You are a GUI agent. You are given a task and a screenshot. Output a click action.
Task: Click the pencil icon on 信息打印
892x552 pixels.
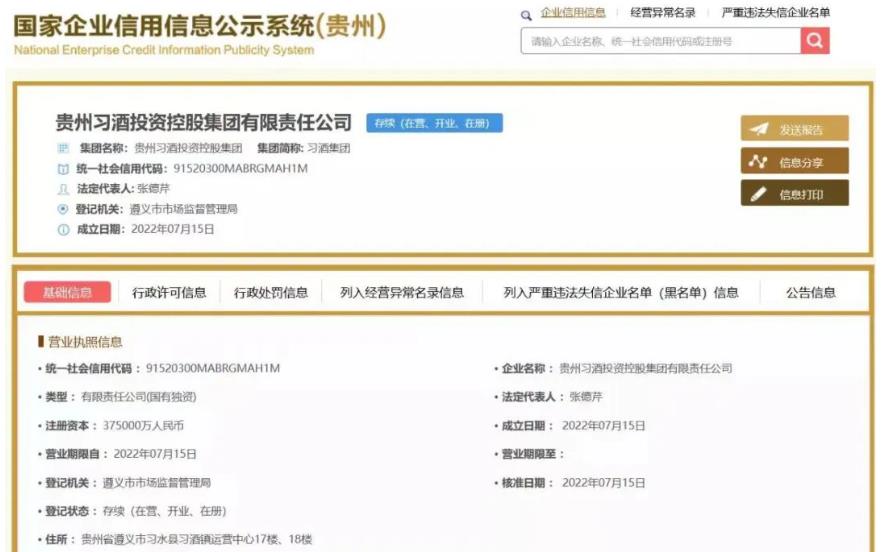(x=759, y=194)
